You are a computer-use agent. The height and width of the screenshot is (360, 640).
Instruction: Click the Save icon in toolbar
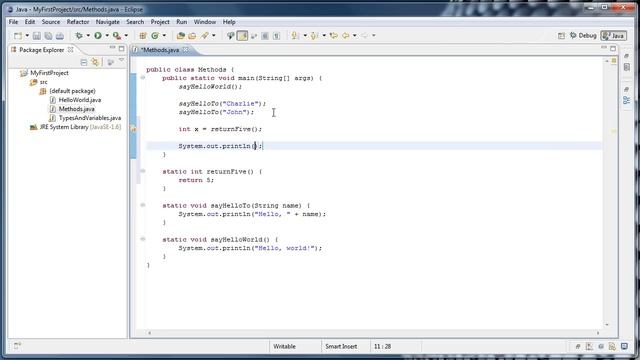coord(37,36)
